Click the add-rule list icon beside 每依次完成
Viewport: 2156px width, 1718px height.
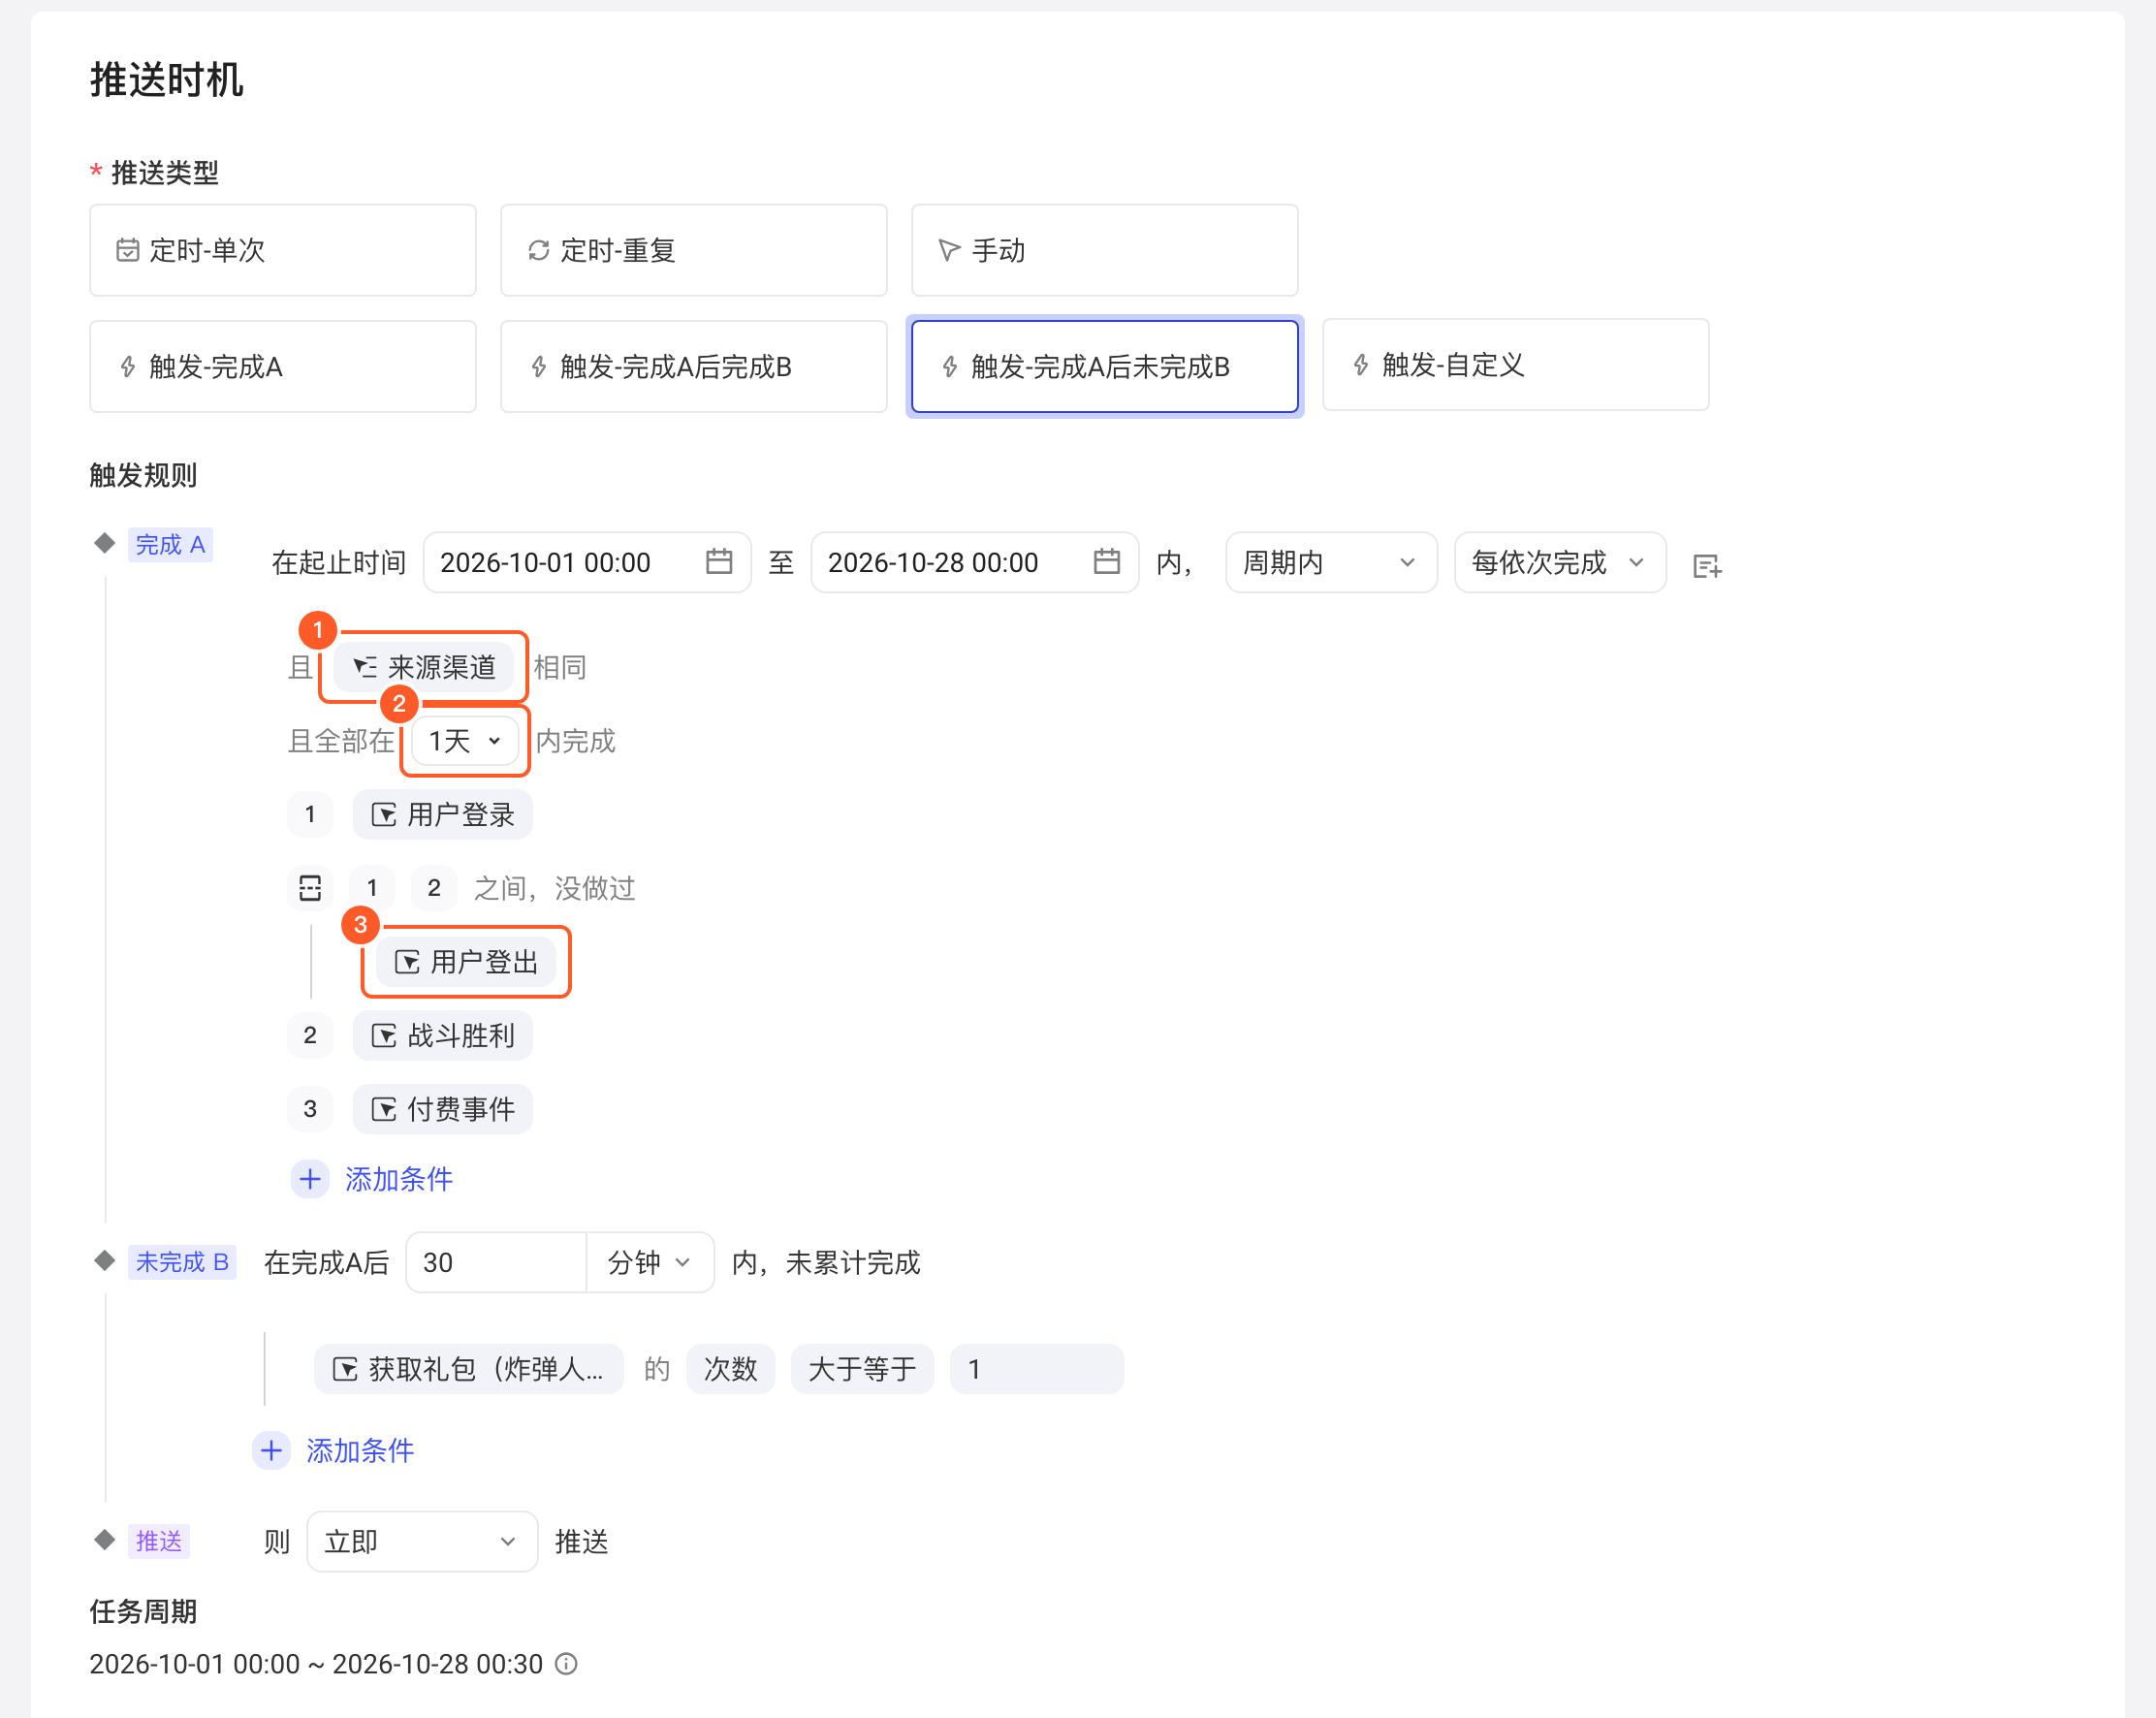[x=1707, y=567]
